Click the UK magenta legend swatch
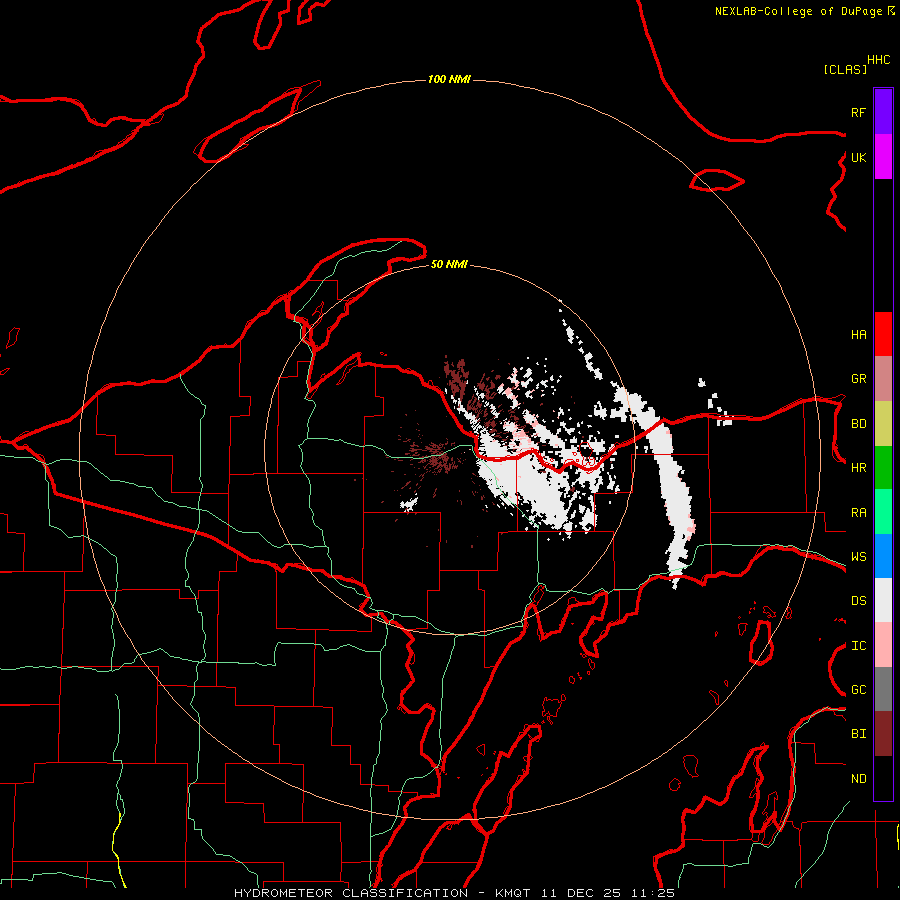The image size is (900, 900). click(883, 157)
